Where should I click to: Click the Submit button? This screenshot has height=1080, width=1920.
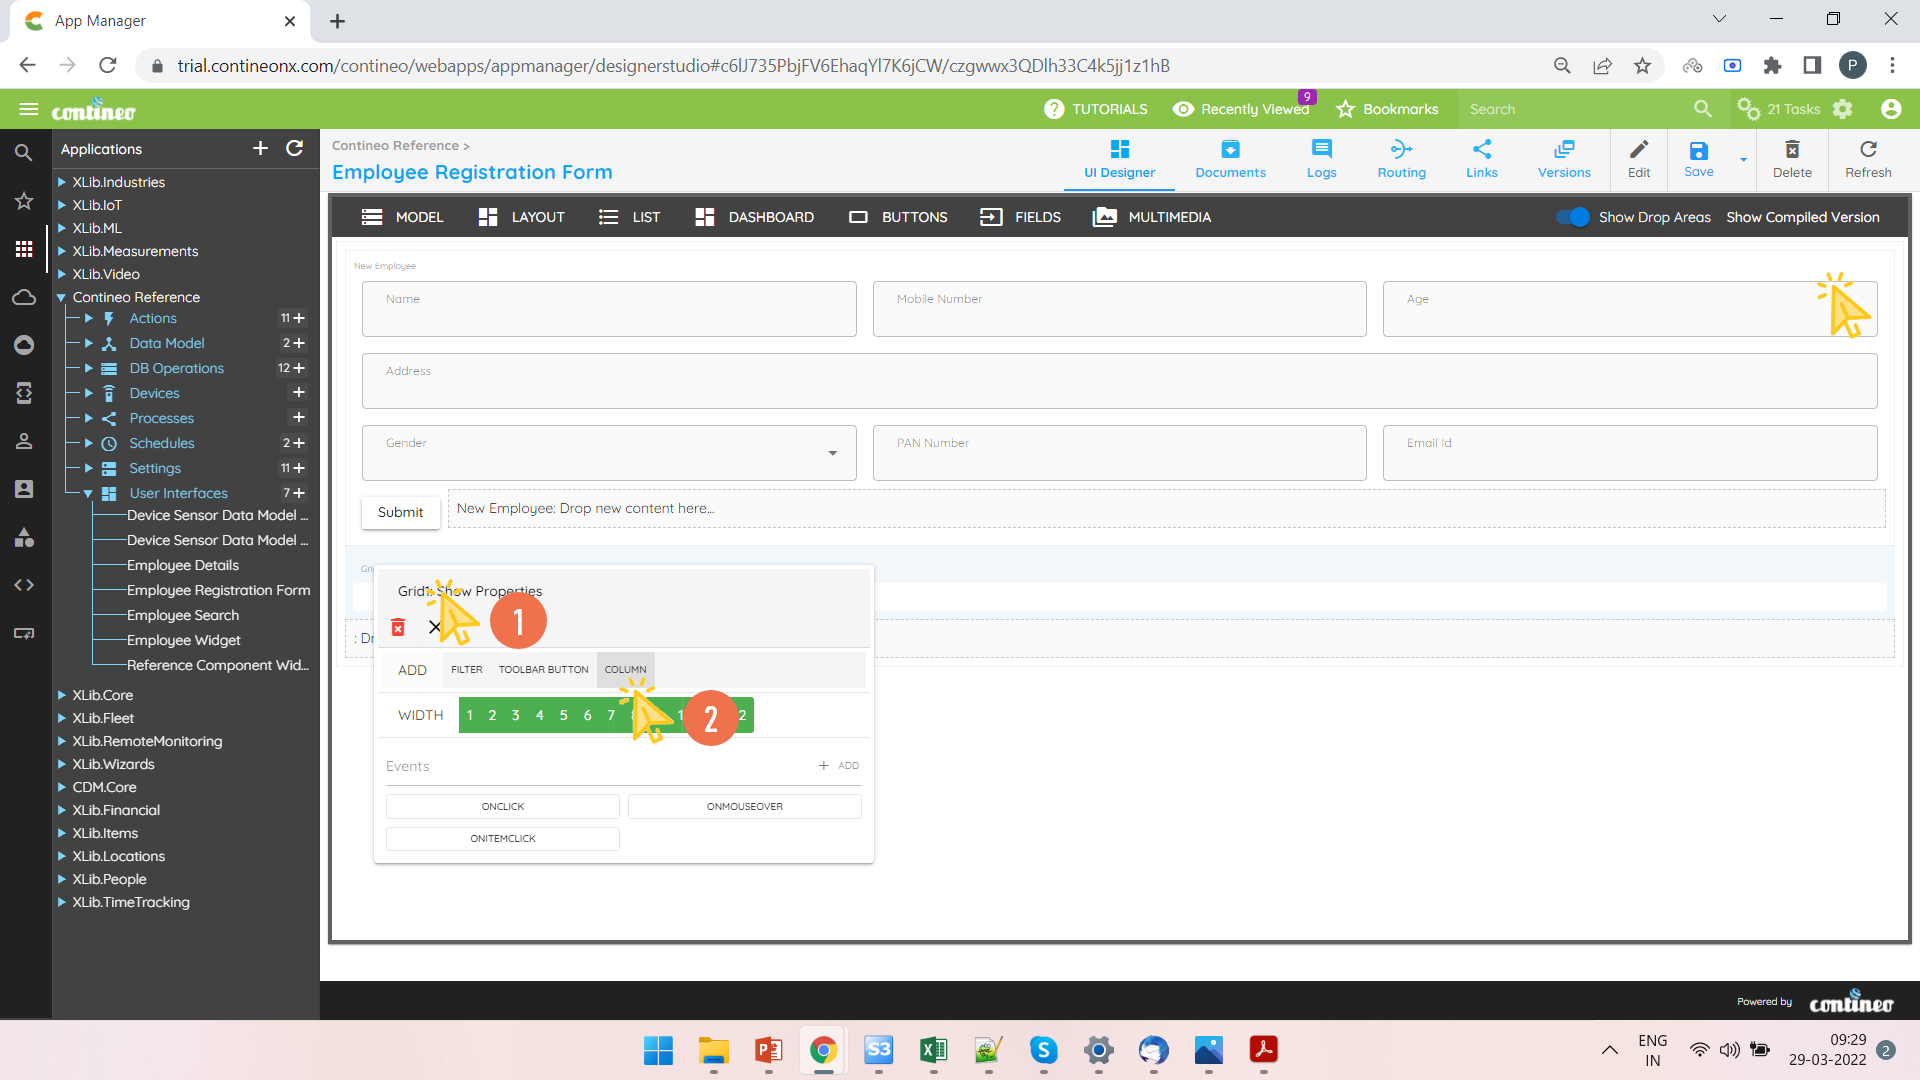click(400, 512)
